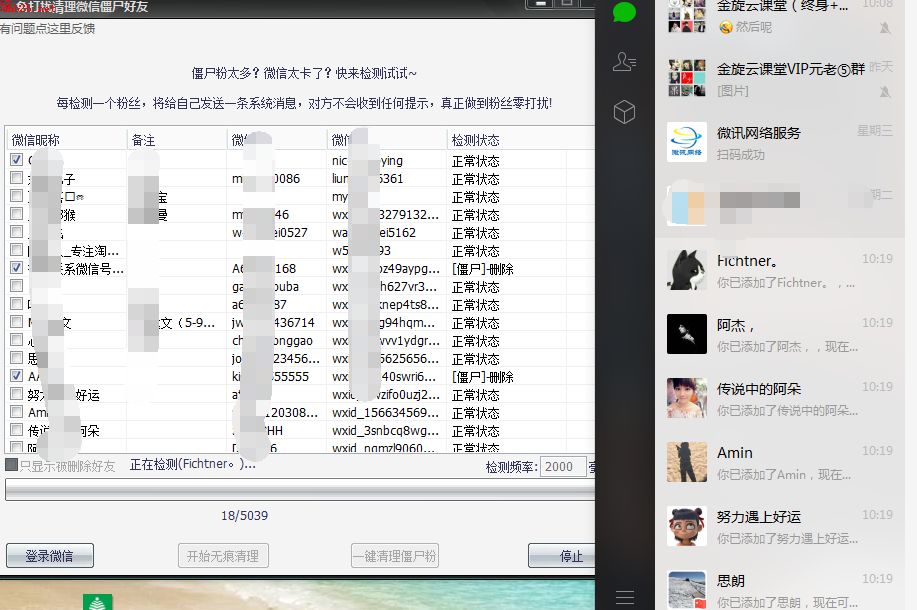Open the WeChat chats icon
Viewport: 917px width, 610px height.
(624, 12)
